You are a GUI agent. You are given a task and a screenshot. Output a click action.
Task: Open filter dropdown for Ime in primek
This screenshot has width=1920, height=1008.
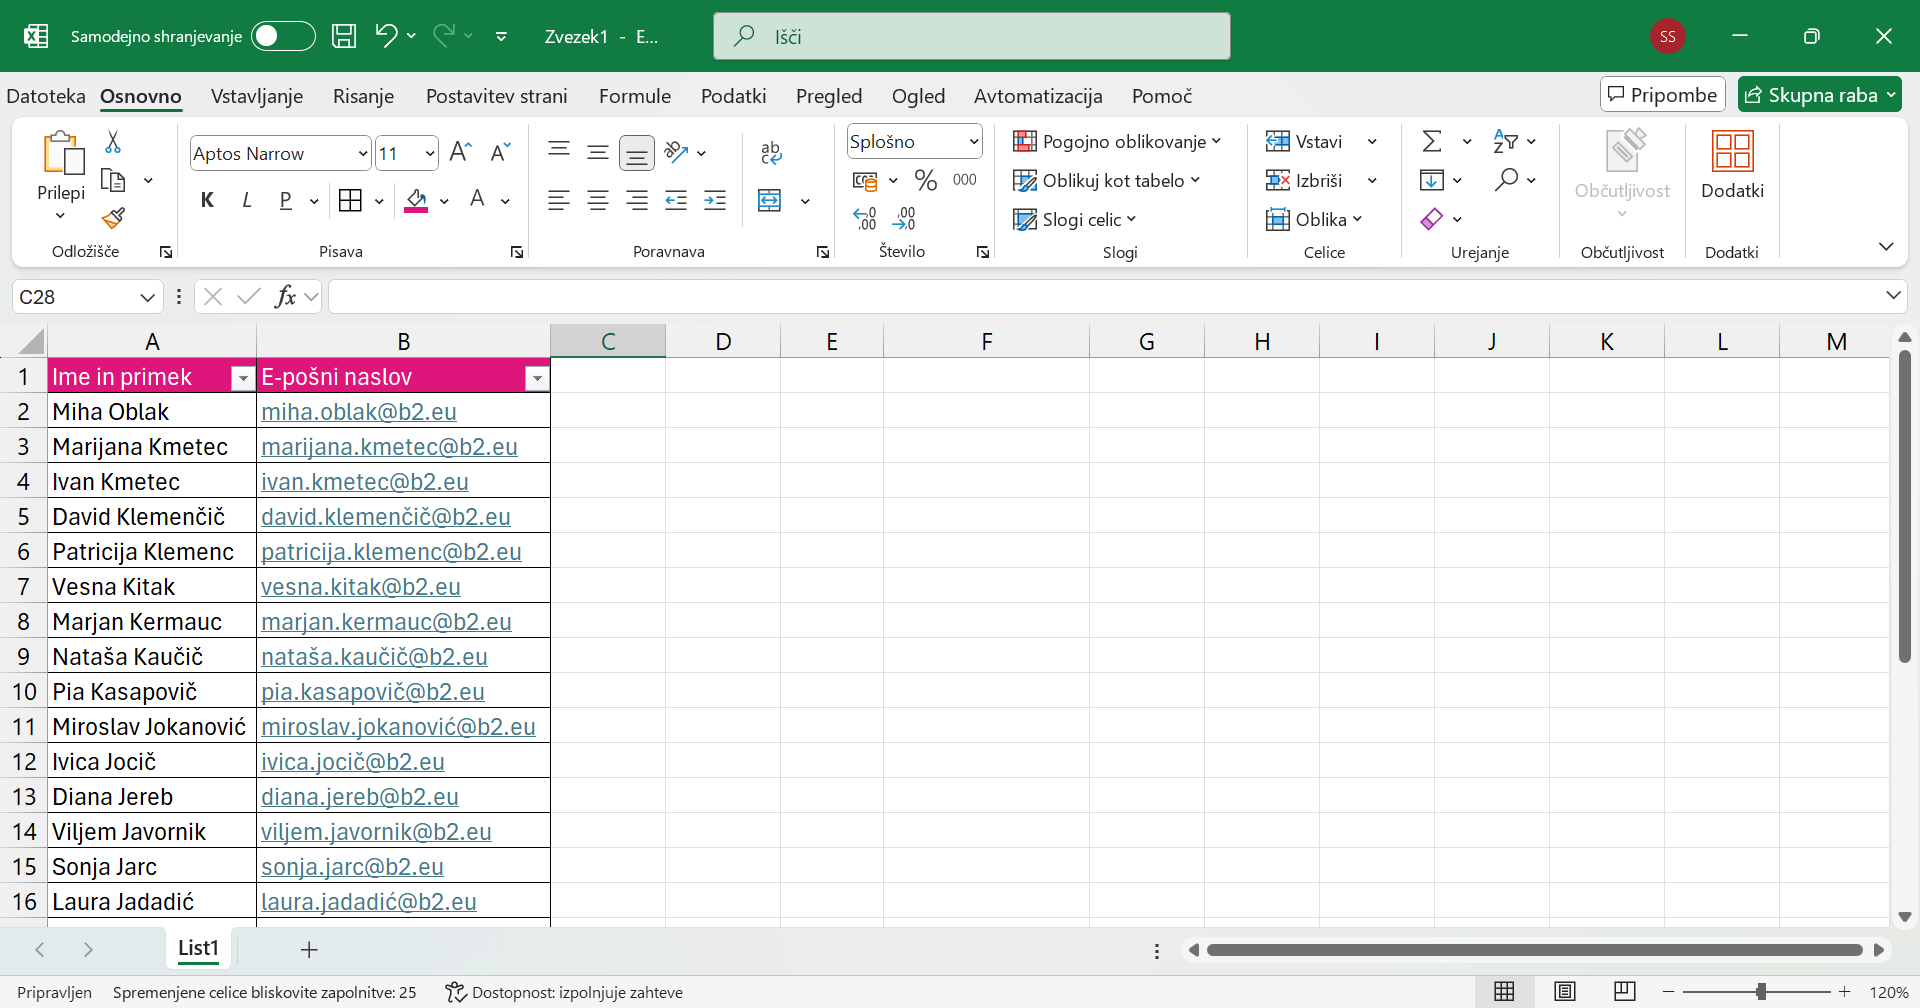[242, 378]
